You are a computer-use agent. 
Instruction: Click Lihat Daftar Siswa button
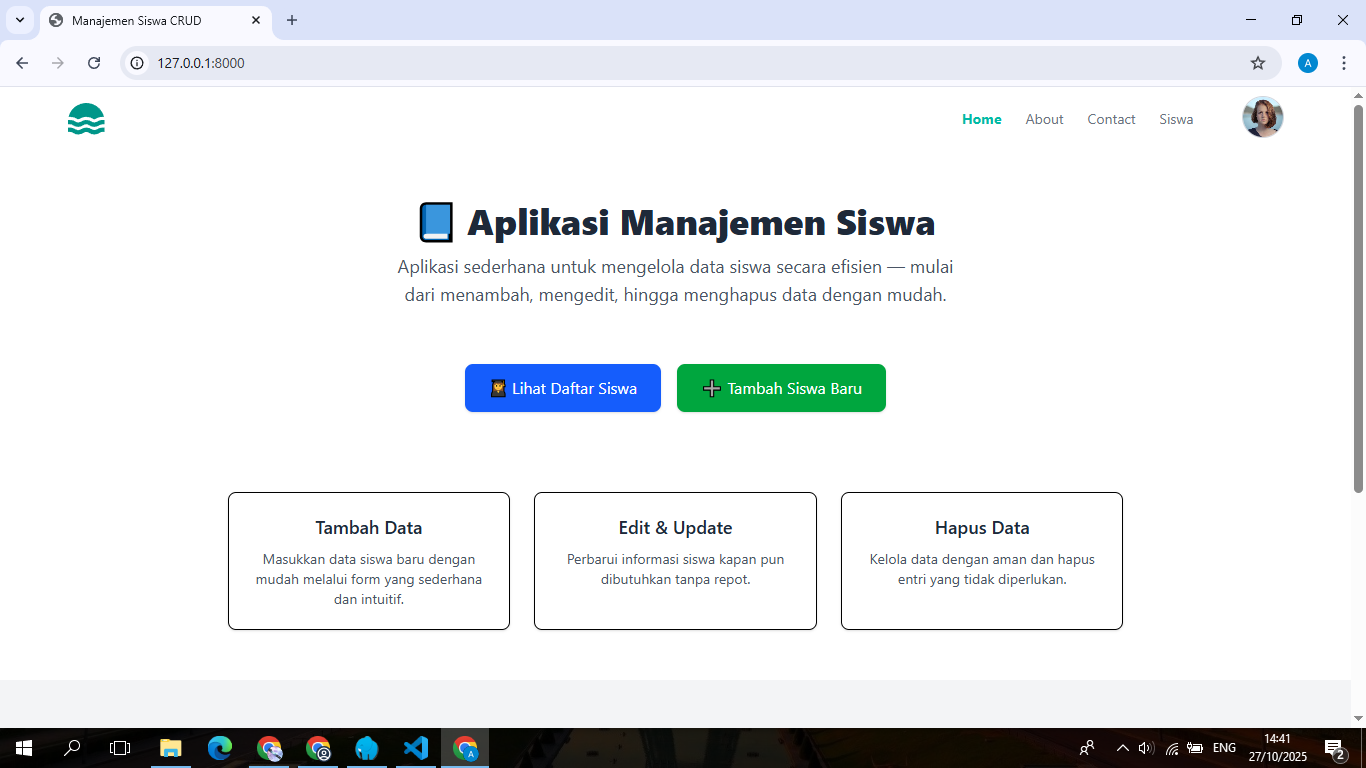(562, 388)
